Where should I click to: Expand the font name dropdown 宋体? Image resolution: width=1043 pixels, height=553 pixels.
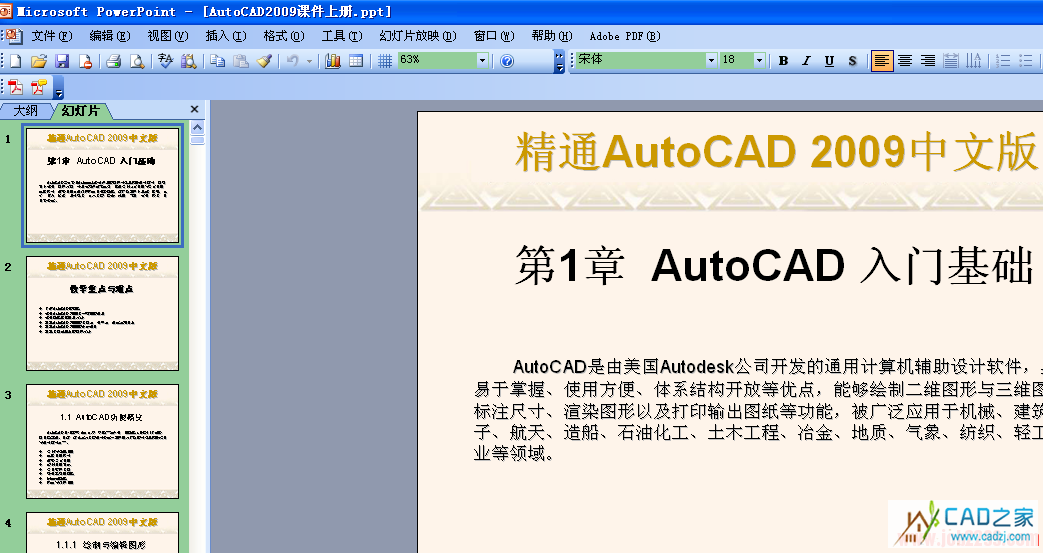point(711,61)
